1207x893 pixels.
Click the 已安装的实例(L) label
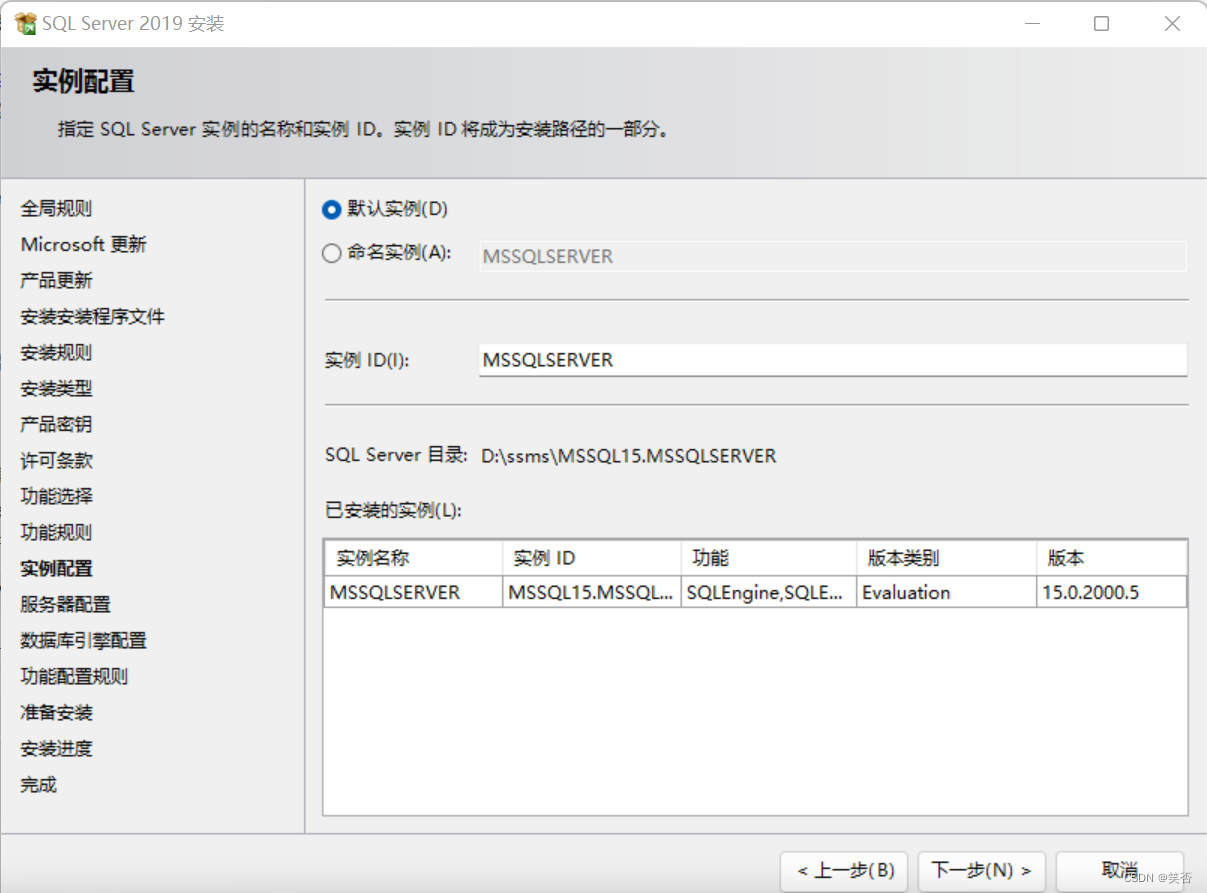pos(394,510)
